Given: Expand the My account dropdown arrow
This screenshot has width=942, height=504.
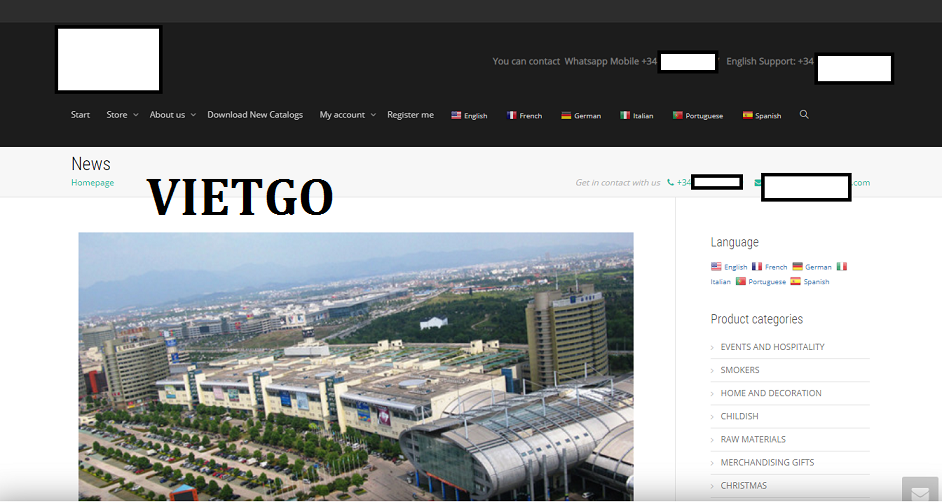Looking at the screenshot, I should [373, 115].
